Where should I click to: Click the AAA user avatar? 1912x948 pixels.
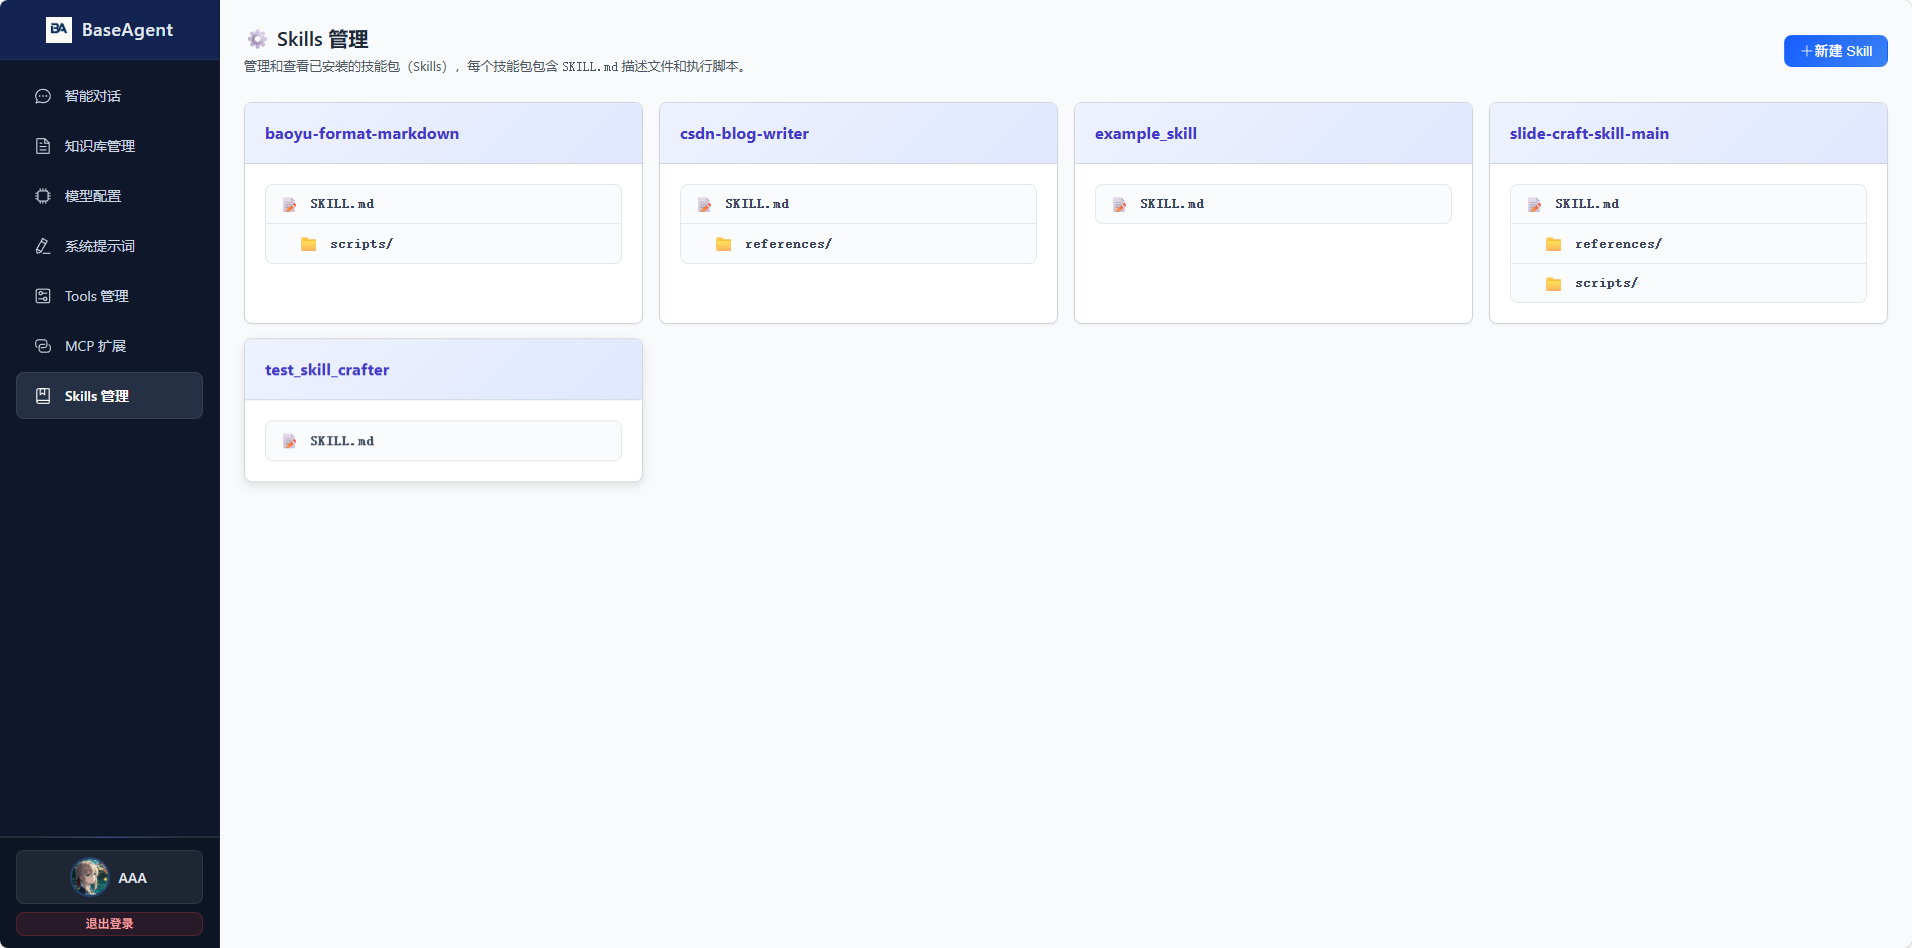[90, 877]
